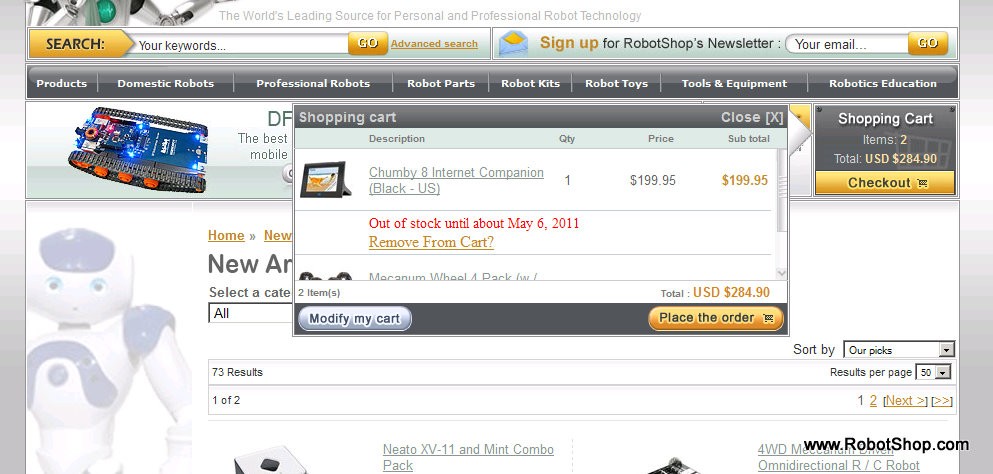Screen dimensions: 993x474
Task: Click cart scrollbar down arrow
Action: pyautogui.click(x=781, y=273)
